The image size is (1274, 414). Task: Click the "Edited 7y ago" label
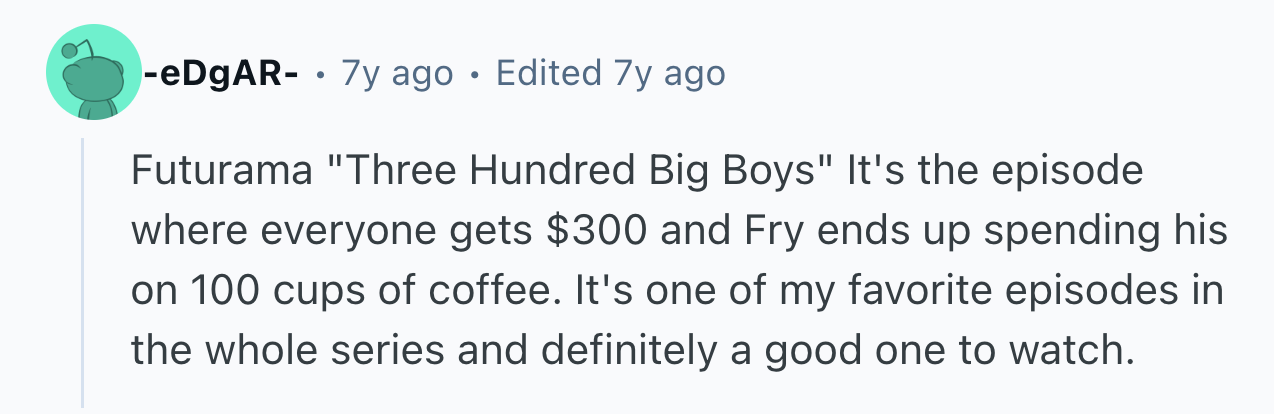point(610,73)
